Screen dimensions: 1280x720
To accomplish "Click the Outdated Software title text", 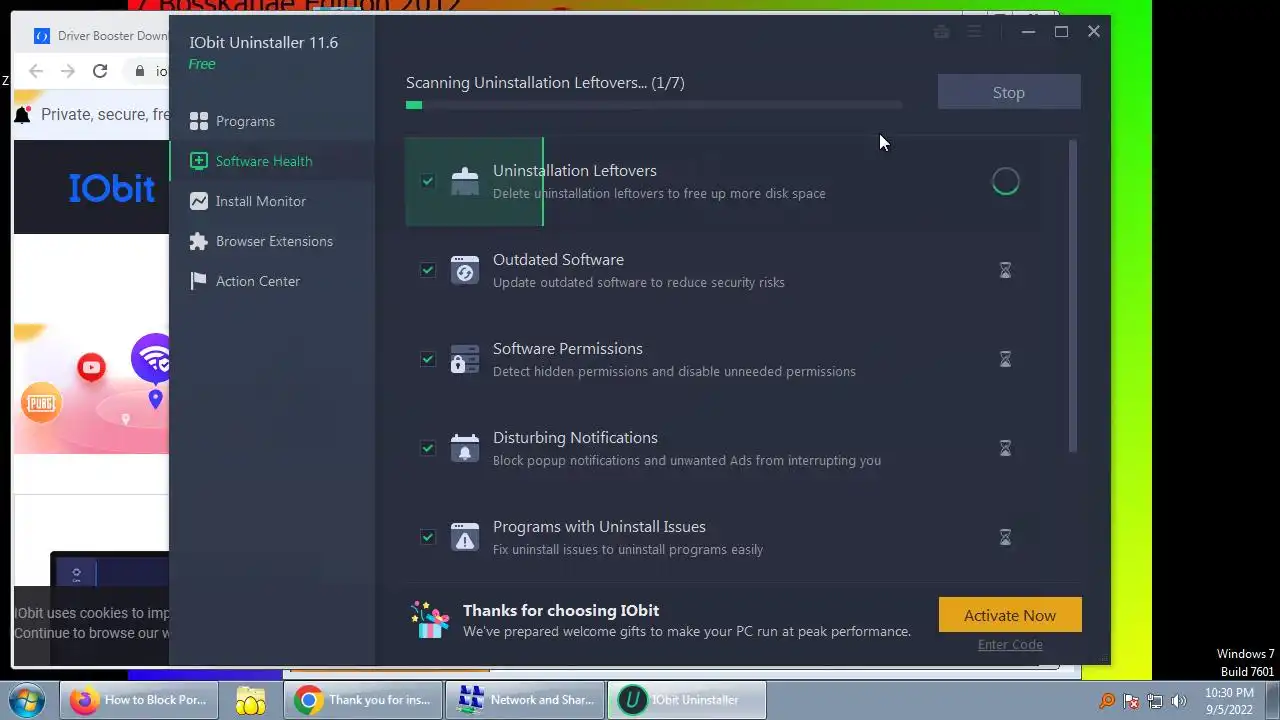I will point(558,260).
